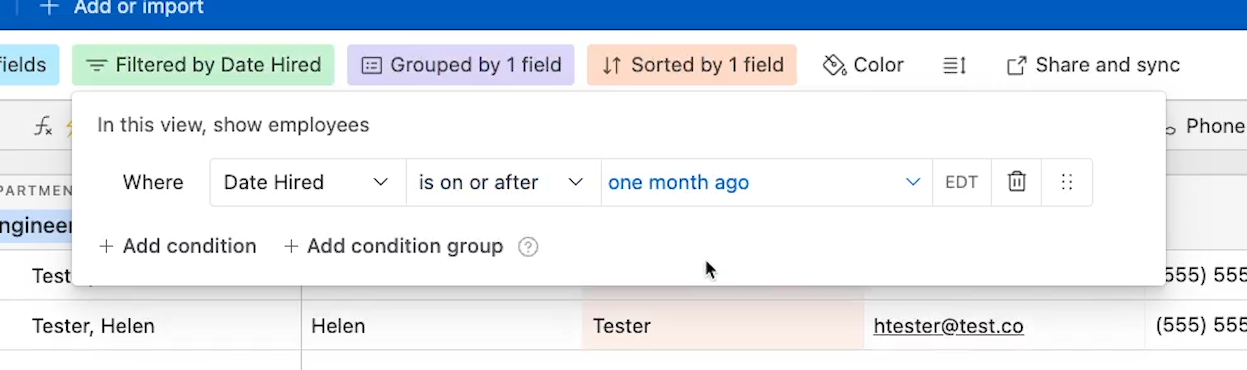1247x370 pixels.
Task: Open Grouped by 1 field
Action: click(x=461, y=65)
